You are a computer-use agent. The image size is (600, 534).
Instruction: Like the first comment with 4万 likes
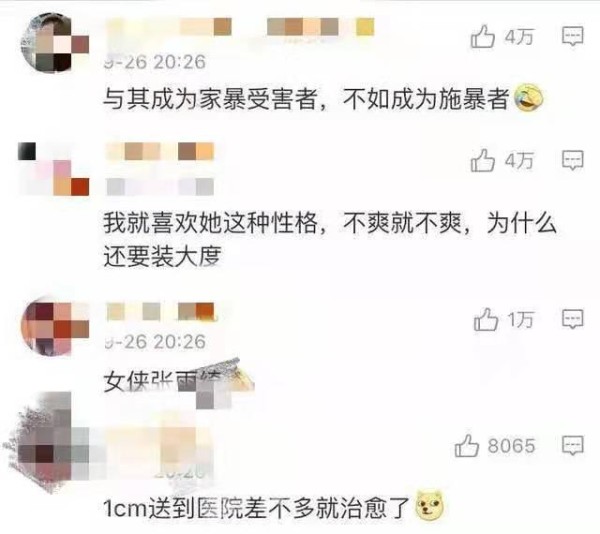tap(483, 36)
